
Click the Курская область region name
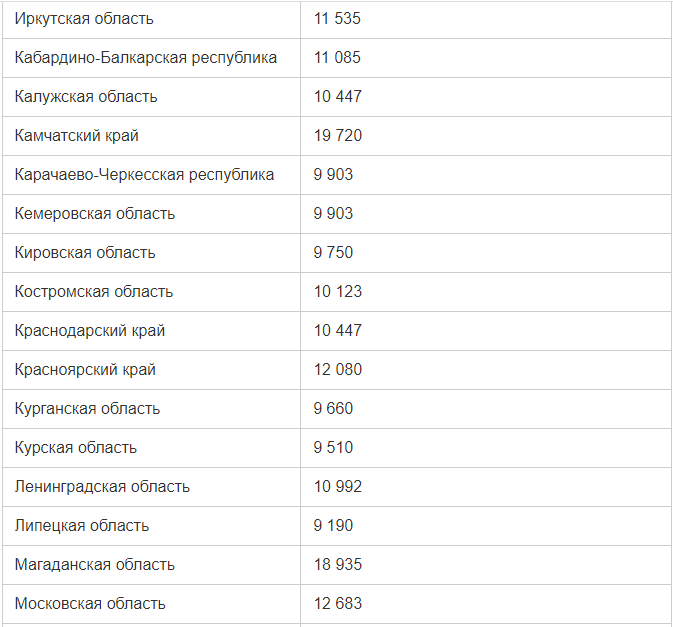coord(76,448)
